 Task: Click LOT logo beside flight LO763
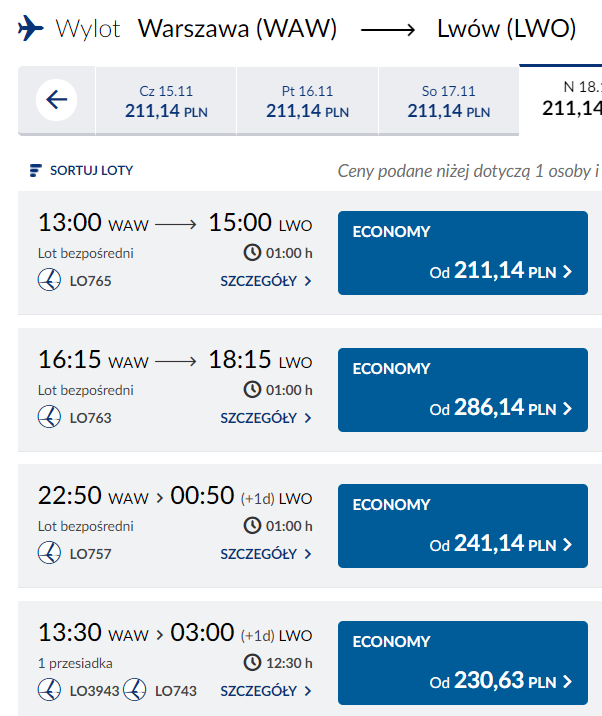[x=49, y=417]
